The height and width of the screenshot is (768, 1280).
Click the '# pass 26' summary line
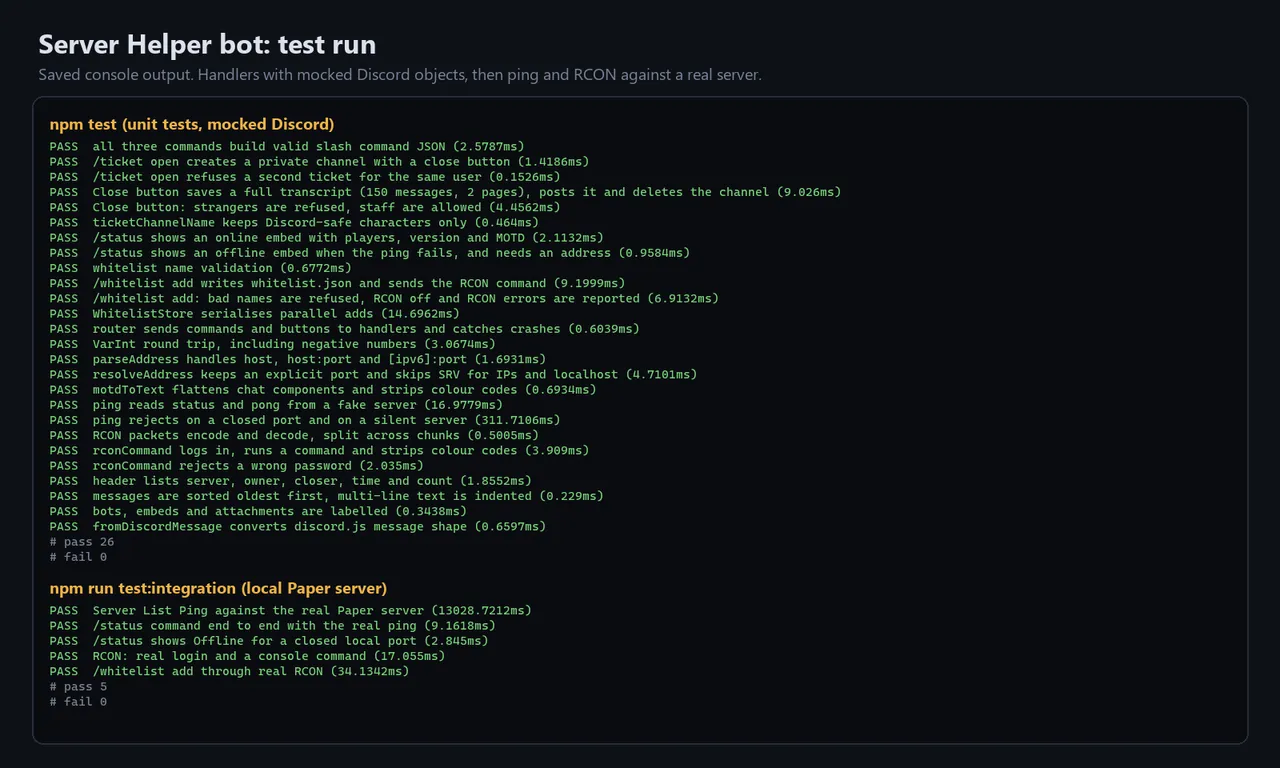pos(82,541)
